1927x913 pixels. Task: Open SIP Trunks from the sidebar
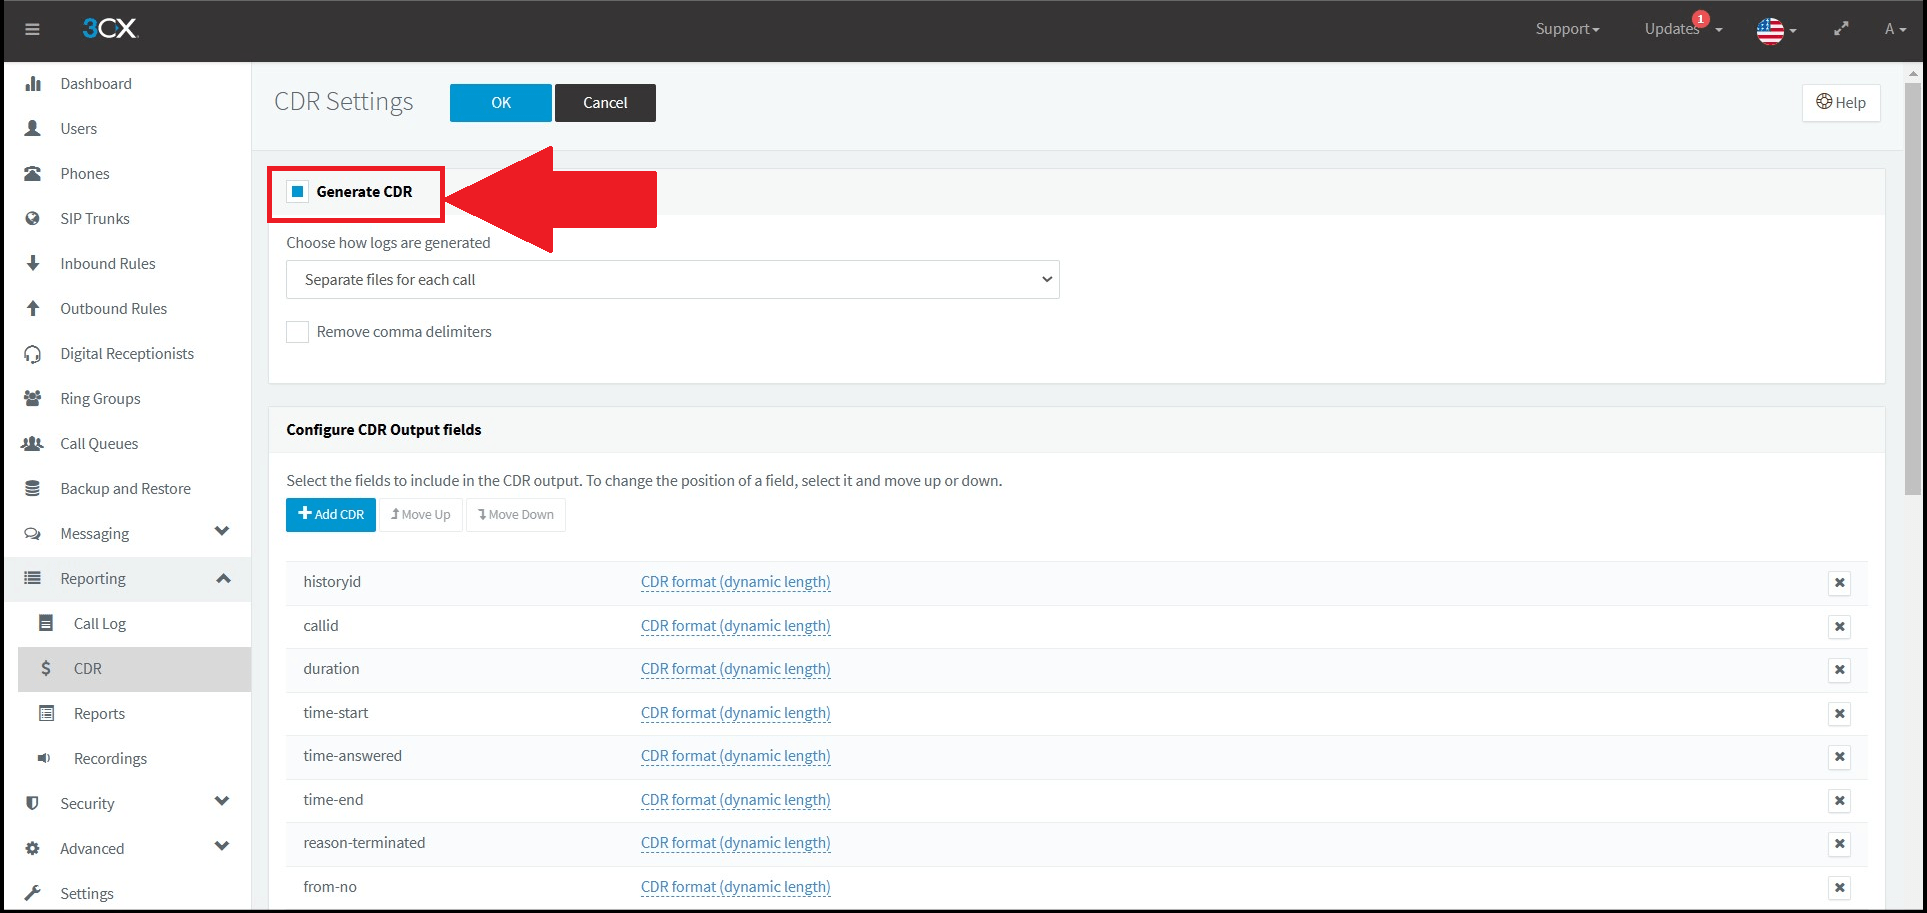(x=94, y=218)
